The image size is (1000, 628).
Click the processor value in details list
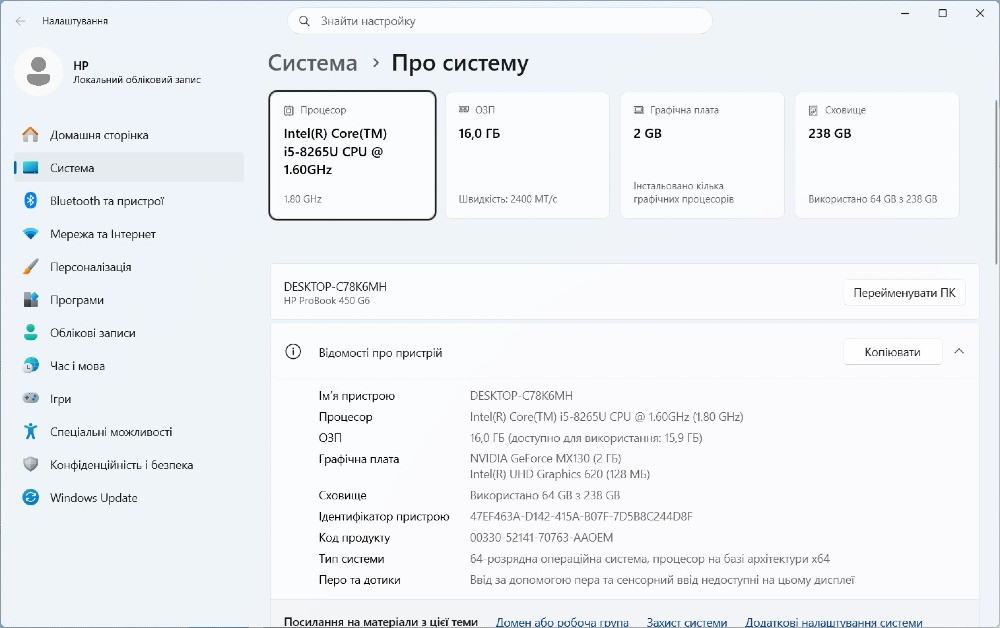(607, 417)
